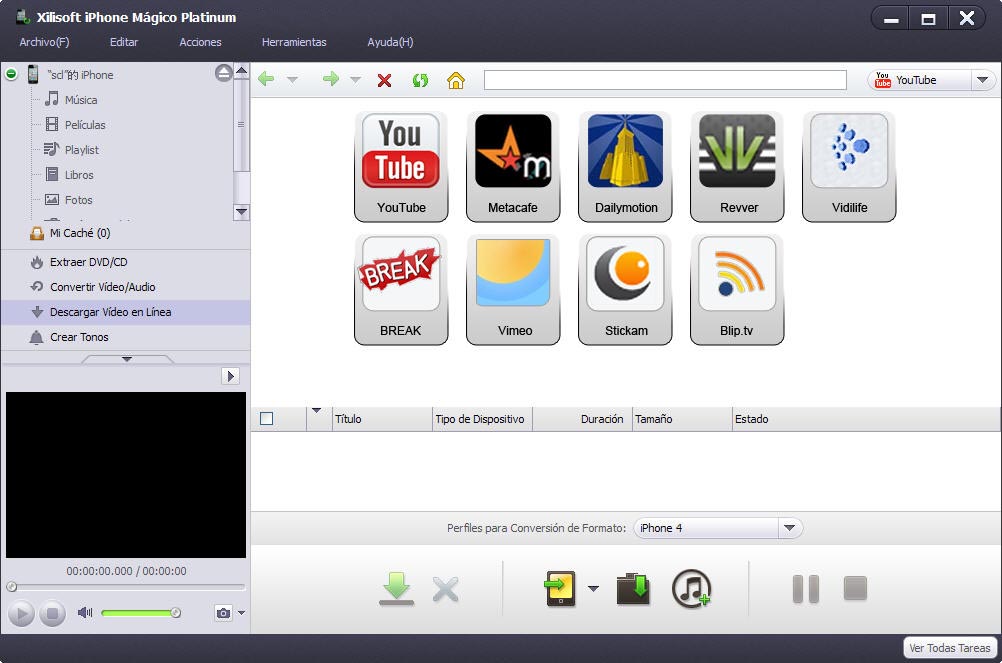
Task: Open the Revver site tile
Action: (x=737, y=166)
